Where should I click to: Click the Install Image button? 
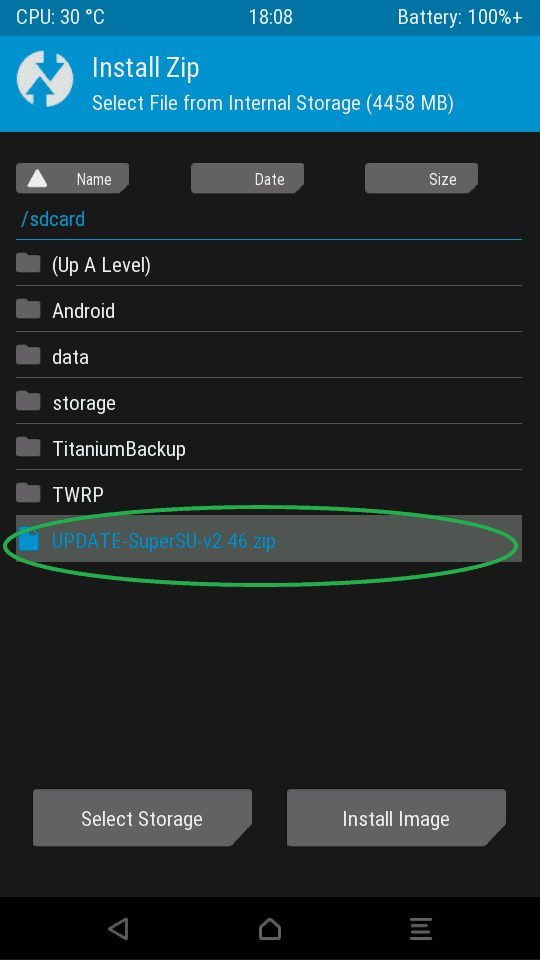point(396,818)
